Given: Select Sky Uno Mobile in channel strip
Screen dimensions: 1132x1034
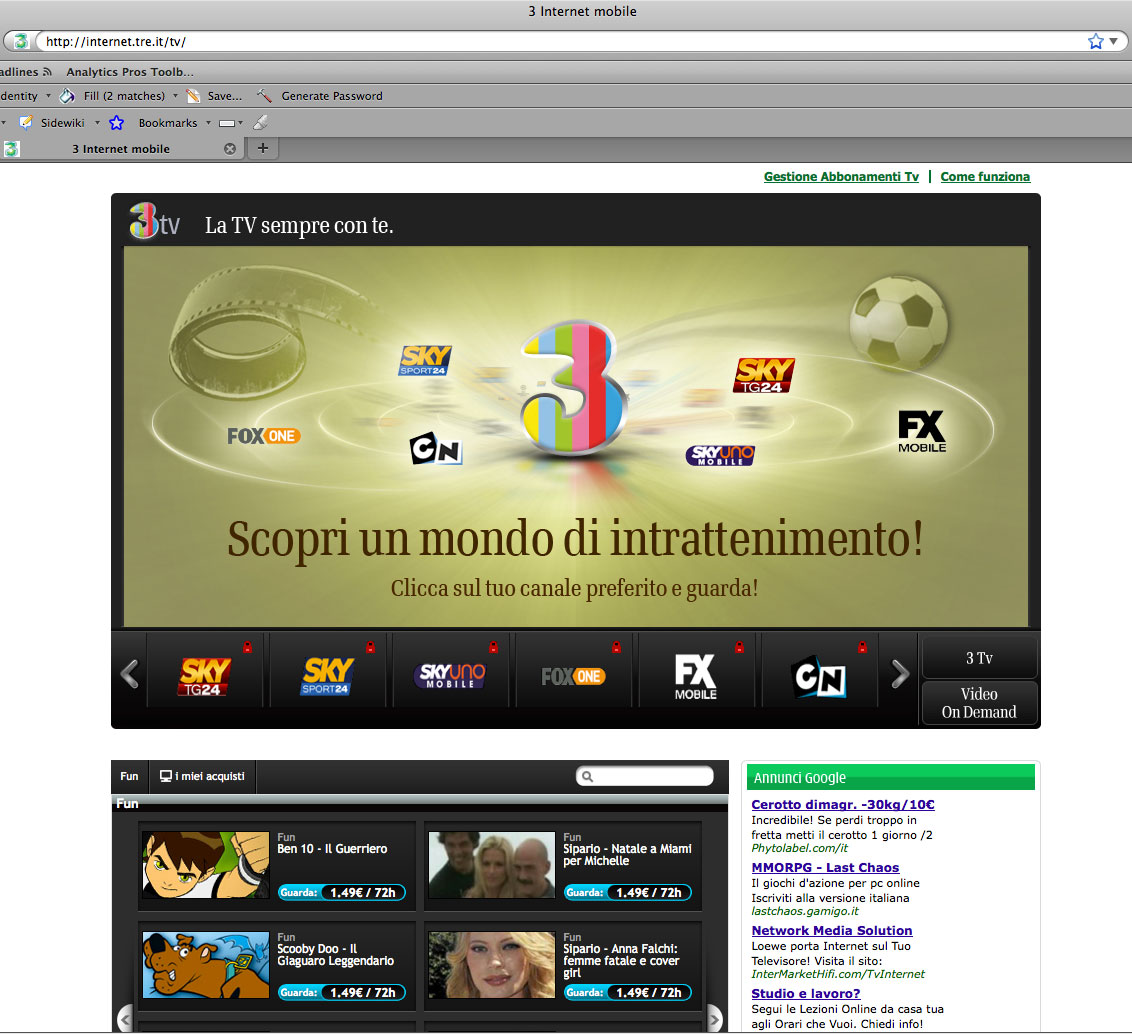Looking at the screenshot, I should point(450,676).
